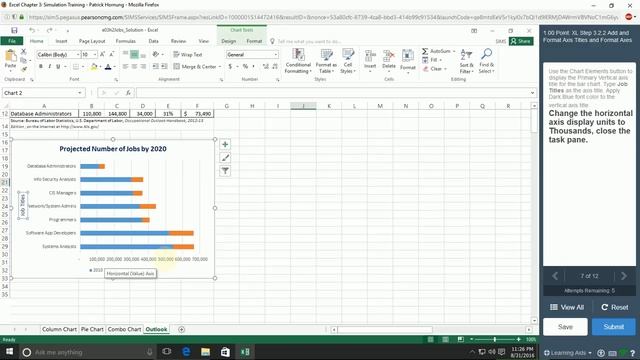This screenshot has width=640, height=360.
Task: Click the View All button
Action: click(x=567, y=307)
